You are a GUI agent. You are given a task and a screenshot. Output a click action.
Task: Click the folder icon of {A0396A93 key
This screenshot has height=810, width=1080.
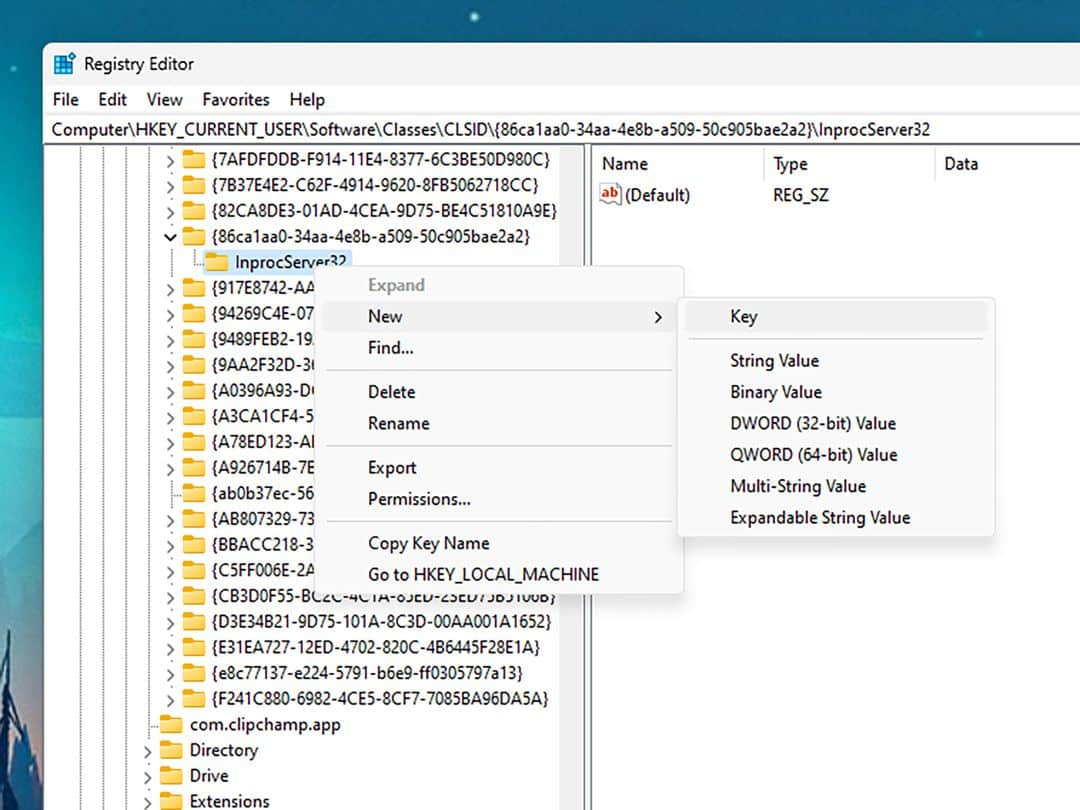point(194,391)
